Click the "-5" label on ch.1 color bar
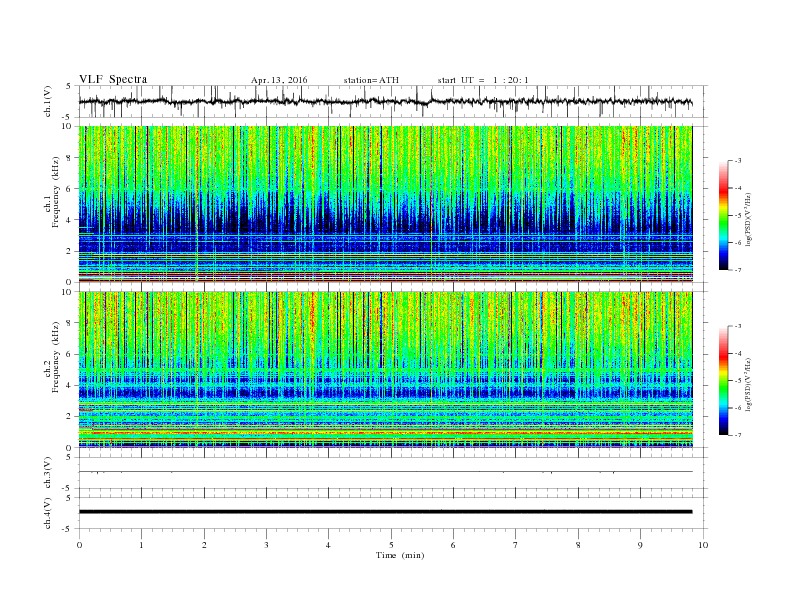 (738, 216)
